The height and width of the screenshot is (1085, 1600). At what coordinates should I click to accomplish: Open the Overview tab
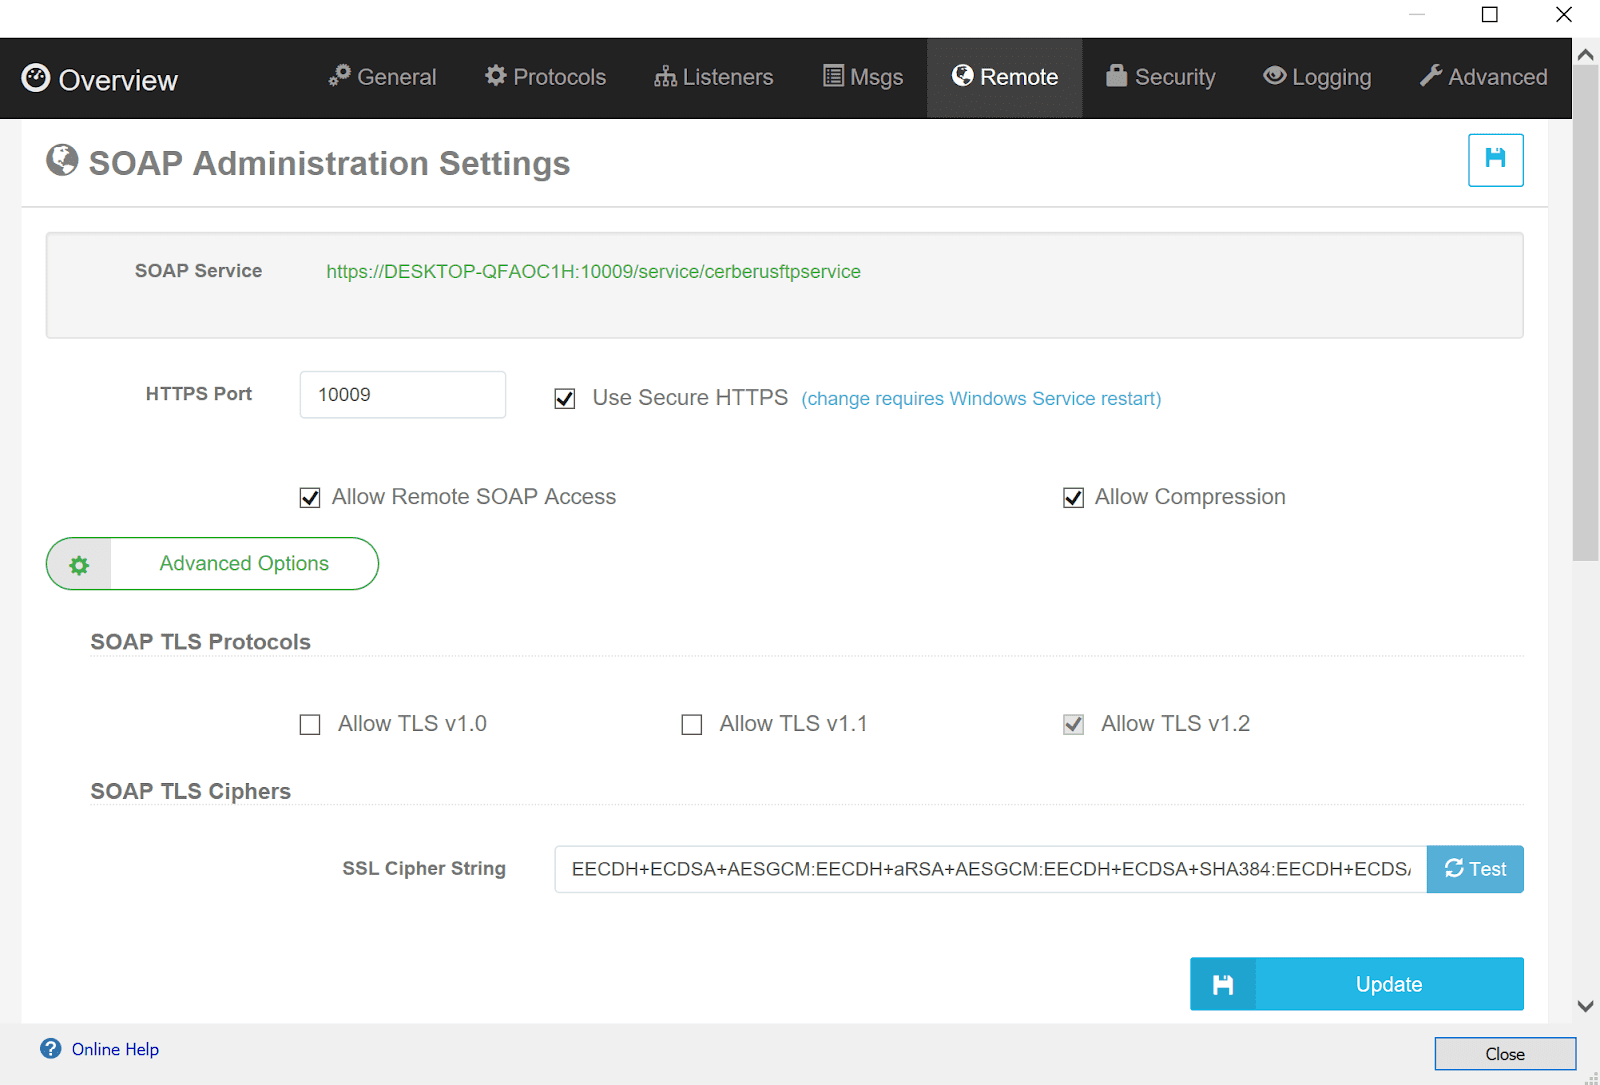(99, 79)
